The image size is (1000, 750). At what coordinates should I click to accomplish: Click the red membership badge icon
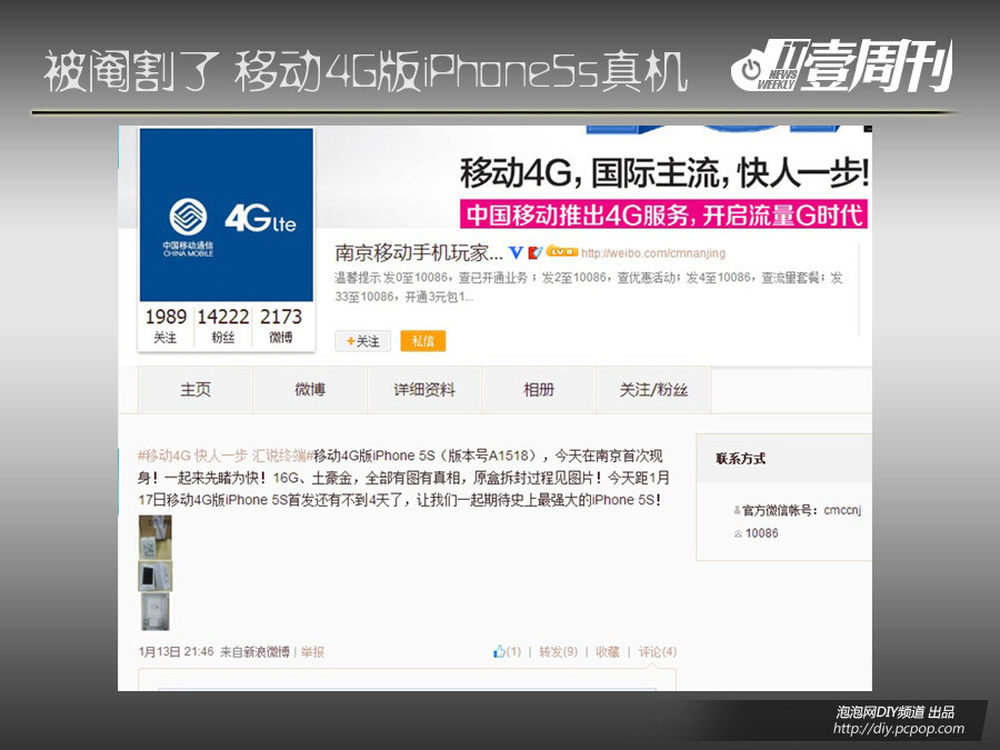pos(535,253)
